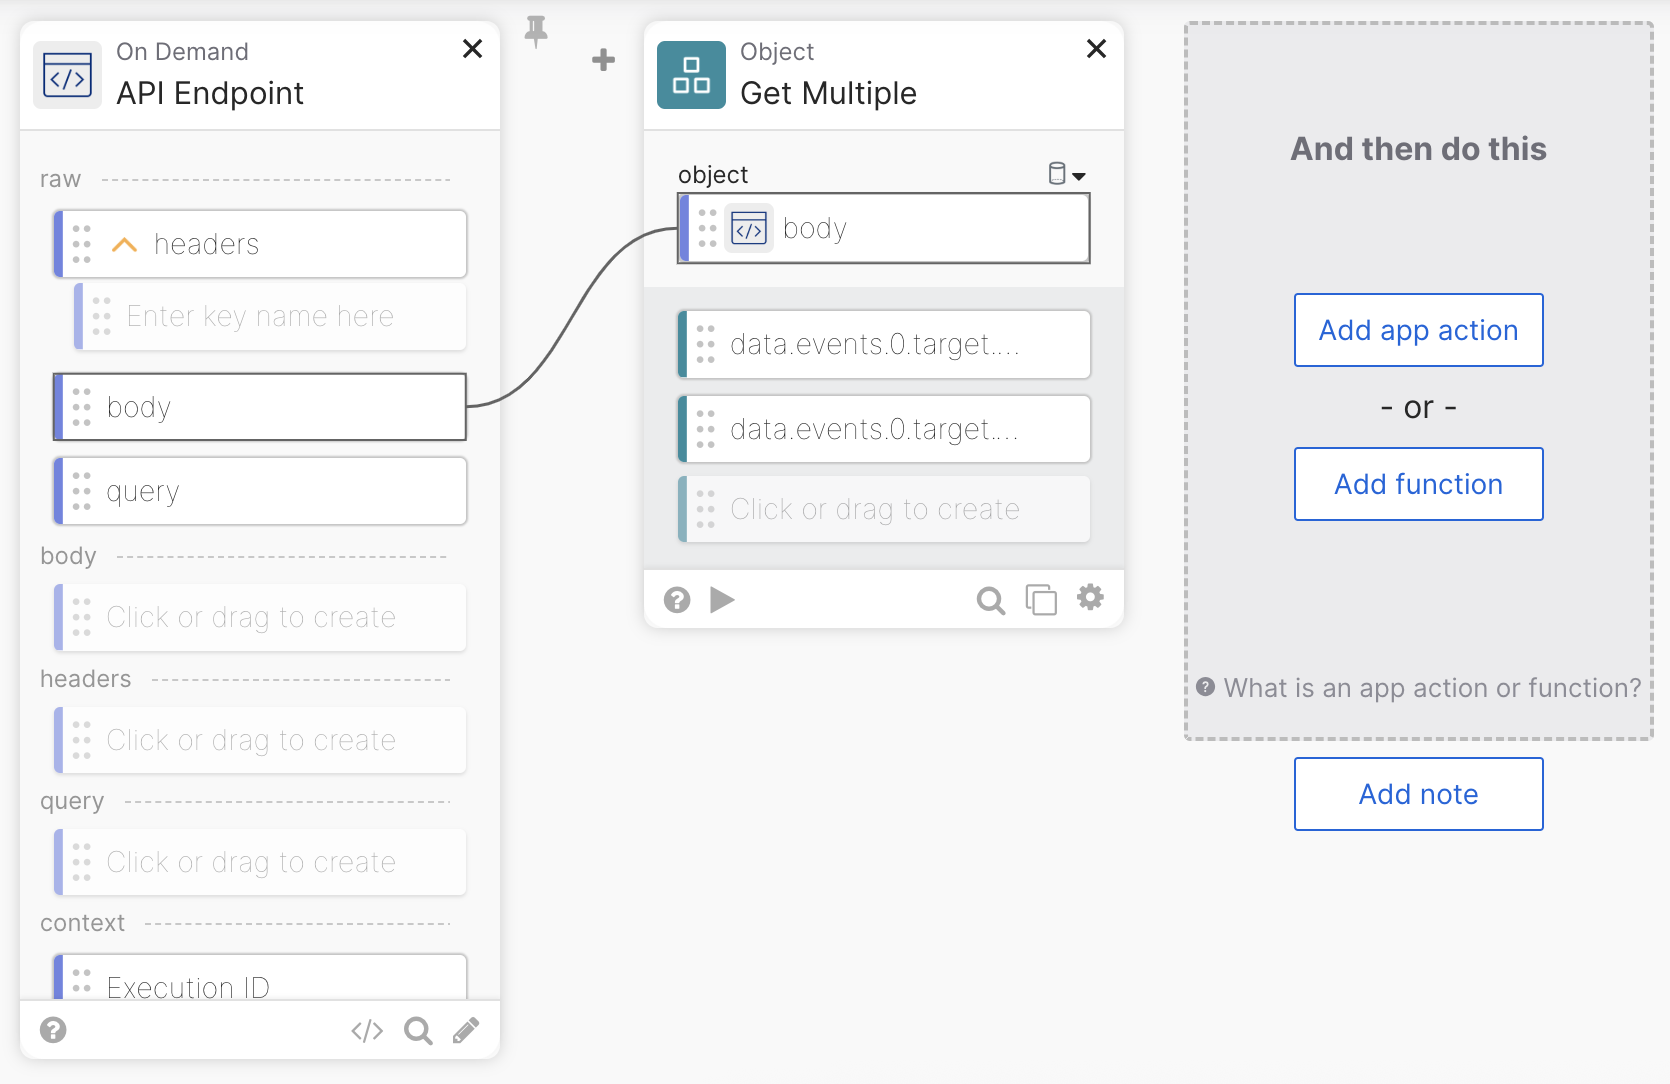1670x1084 pixels.
Task: Run the Get Multiple card with play button
Action: pyautogui.click(x=722, y=599)
